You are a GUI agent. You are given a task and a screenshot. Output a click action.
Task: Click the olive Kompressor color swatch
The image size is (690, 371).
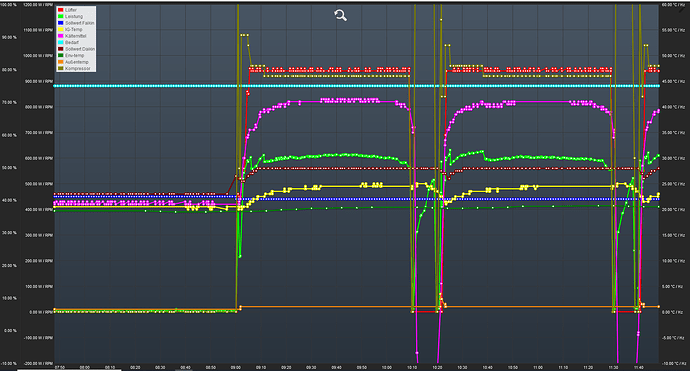[x=61, y=69]
